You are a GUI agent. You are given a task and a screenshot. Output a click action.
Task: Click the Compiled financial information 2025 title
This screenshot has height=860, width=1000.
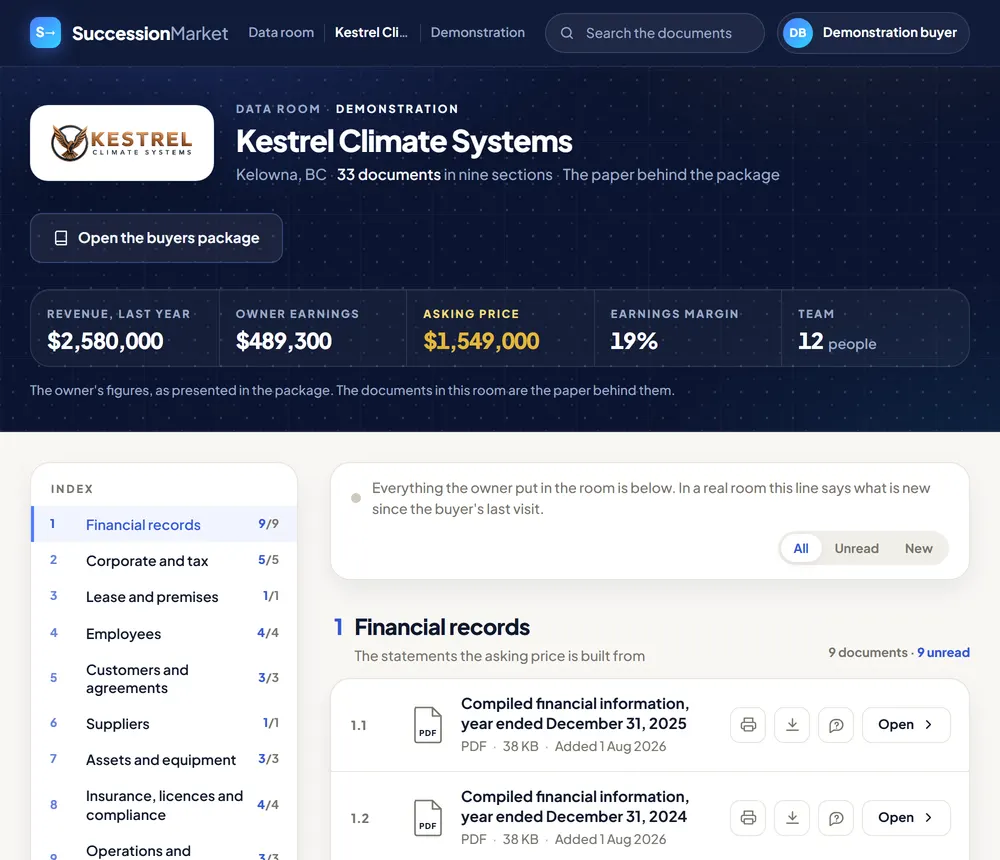point(575,713)
